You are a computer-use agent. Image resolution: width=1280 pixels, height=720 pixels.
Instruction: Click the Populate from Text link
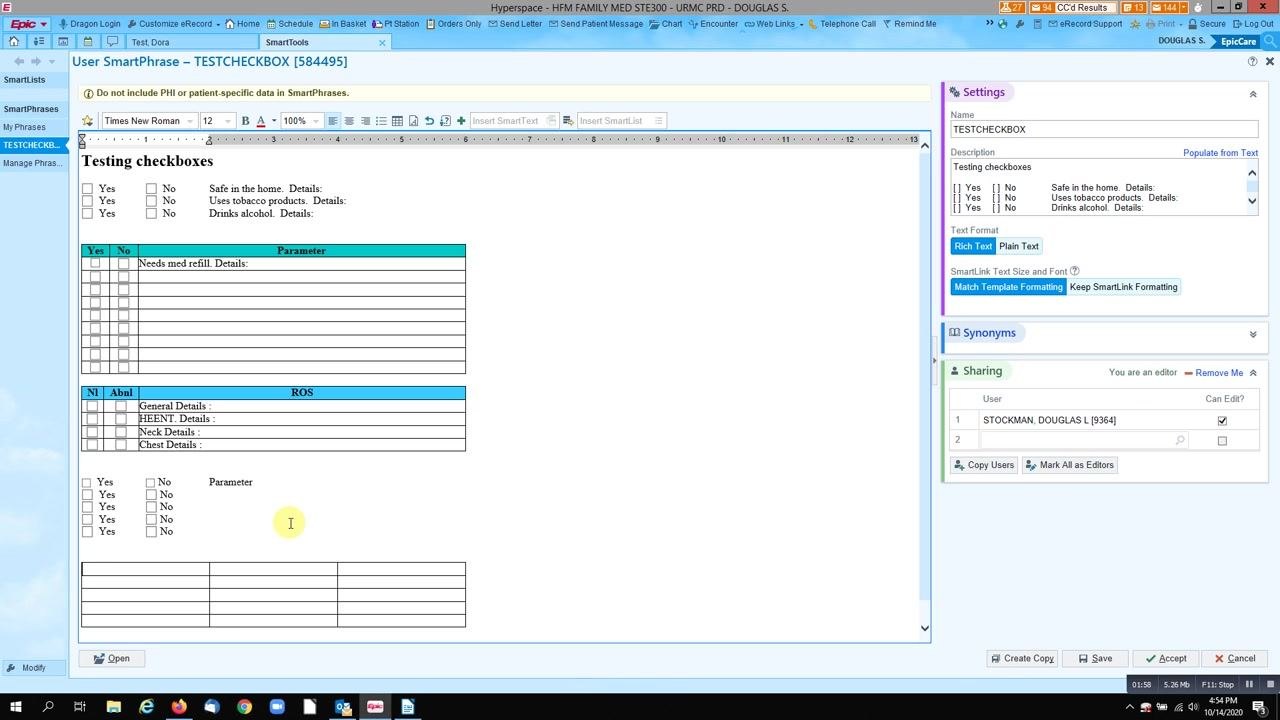pyautogui.click(x=1220, y=153)
